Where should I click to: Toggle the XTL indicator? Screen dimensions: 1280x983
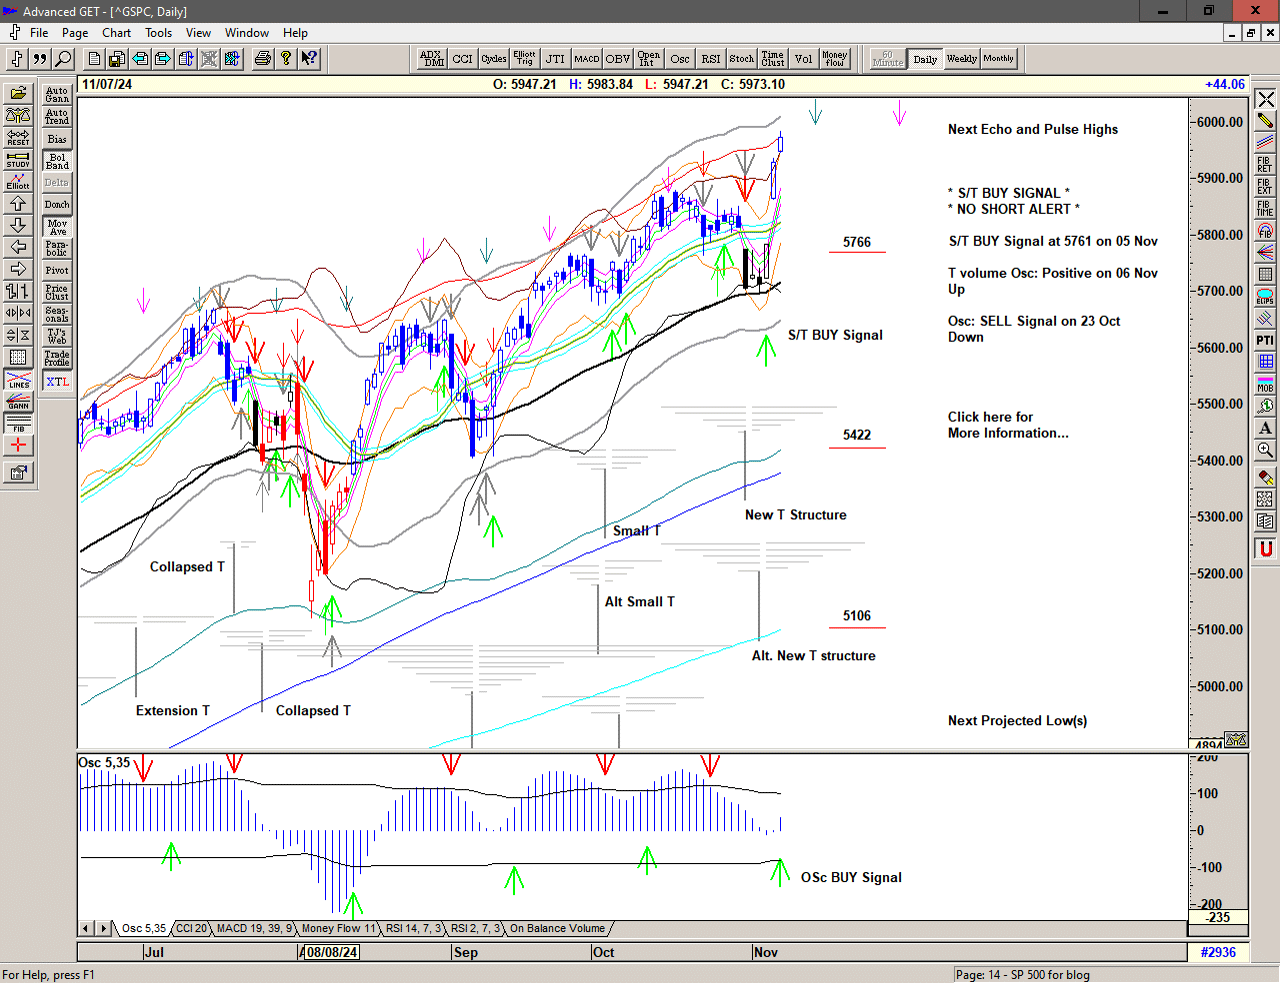[57, 382]
